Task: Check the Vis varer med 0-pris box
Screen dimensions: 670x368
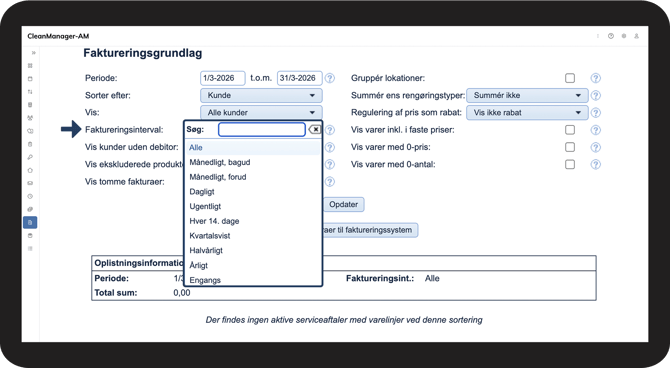Action: [x=570, y=147]
